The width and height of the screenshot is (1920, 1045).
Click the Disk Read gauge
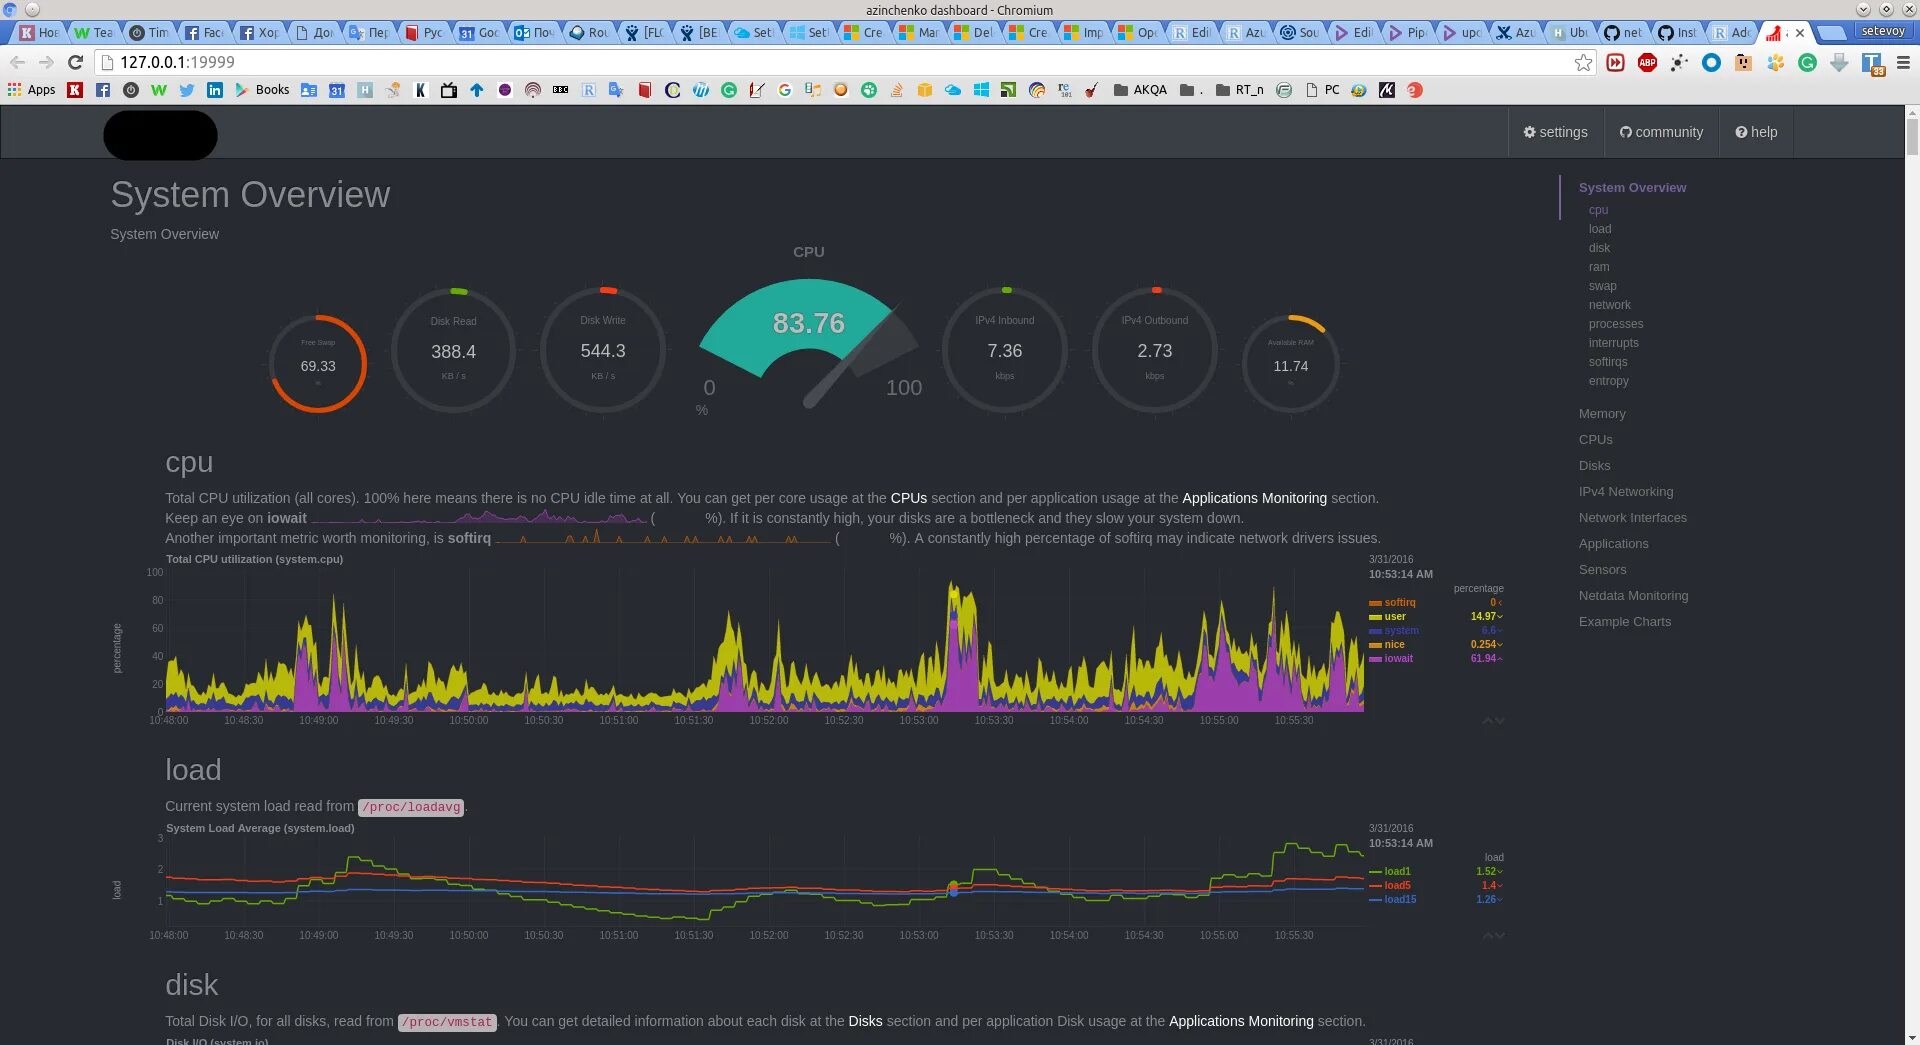(x=453, y=350)
